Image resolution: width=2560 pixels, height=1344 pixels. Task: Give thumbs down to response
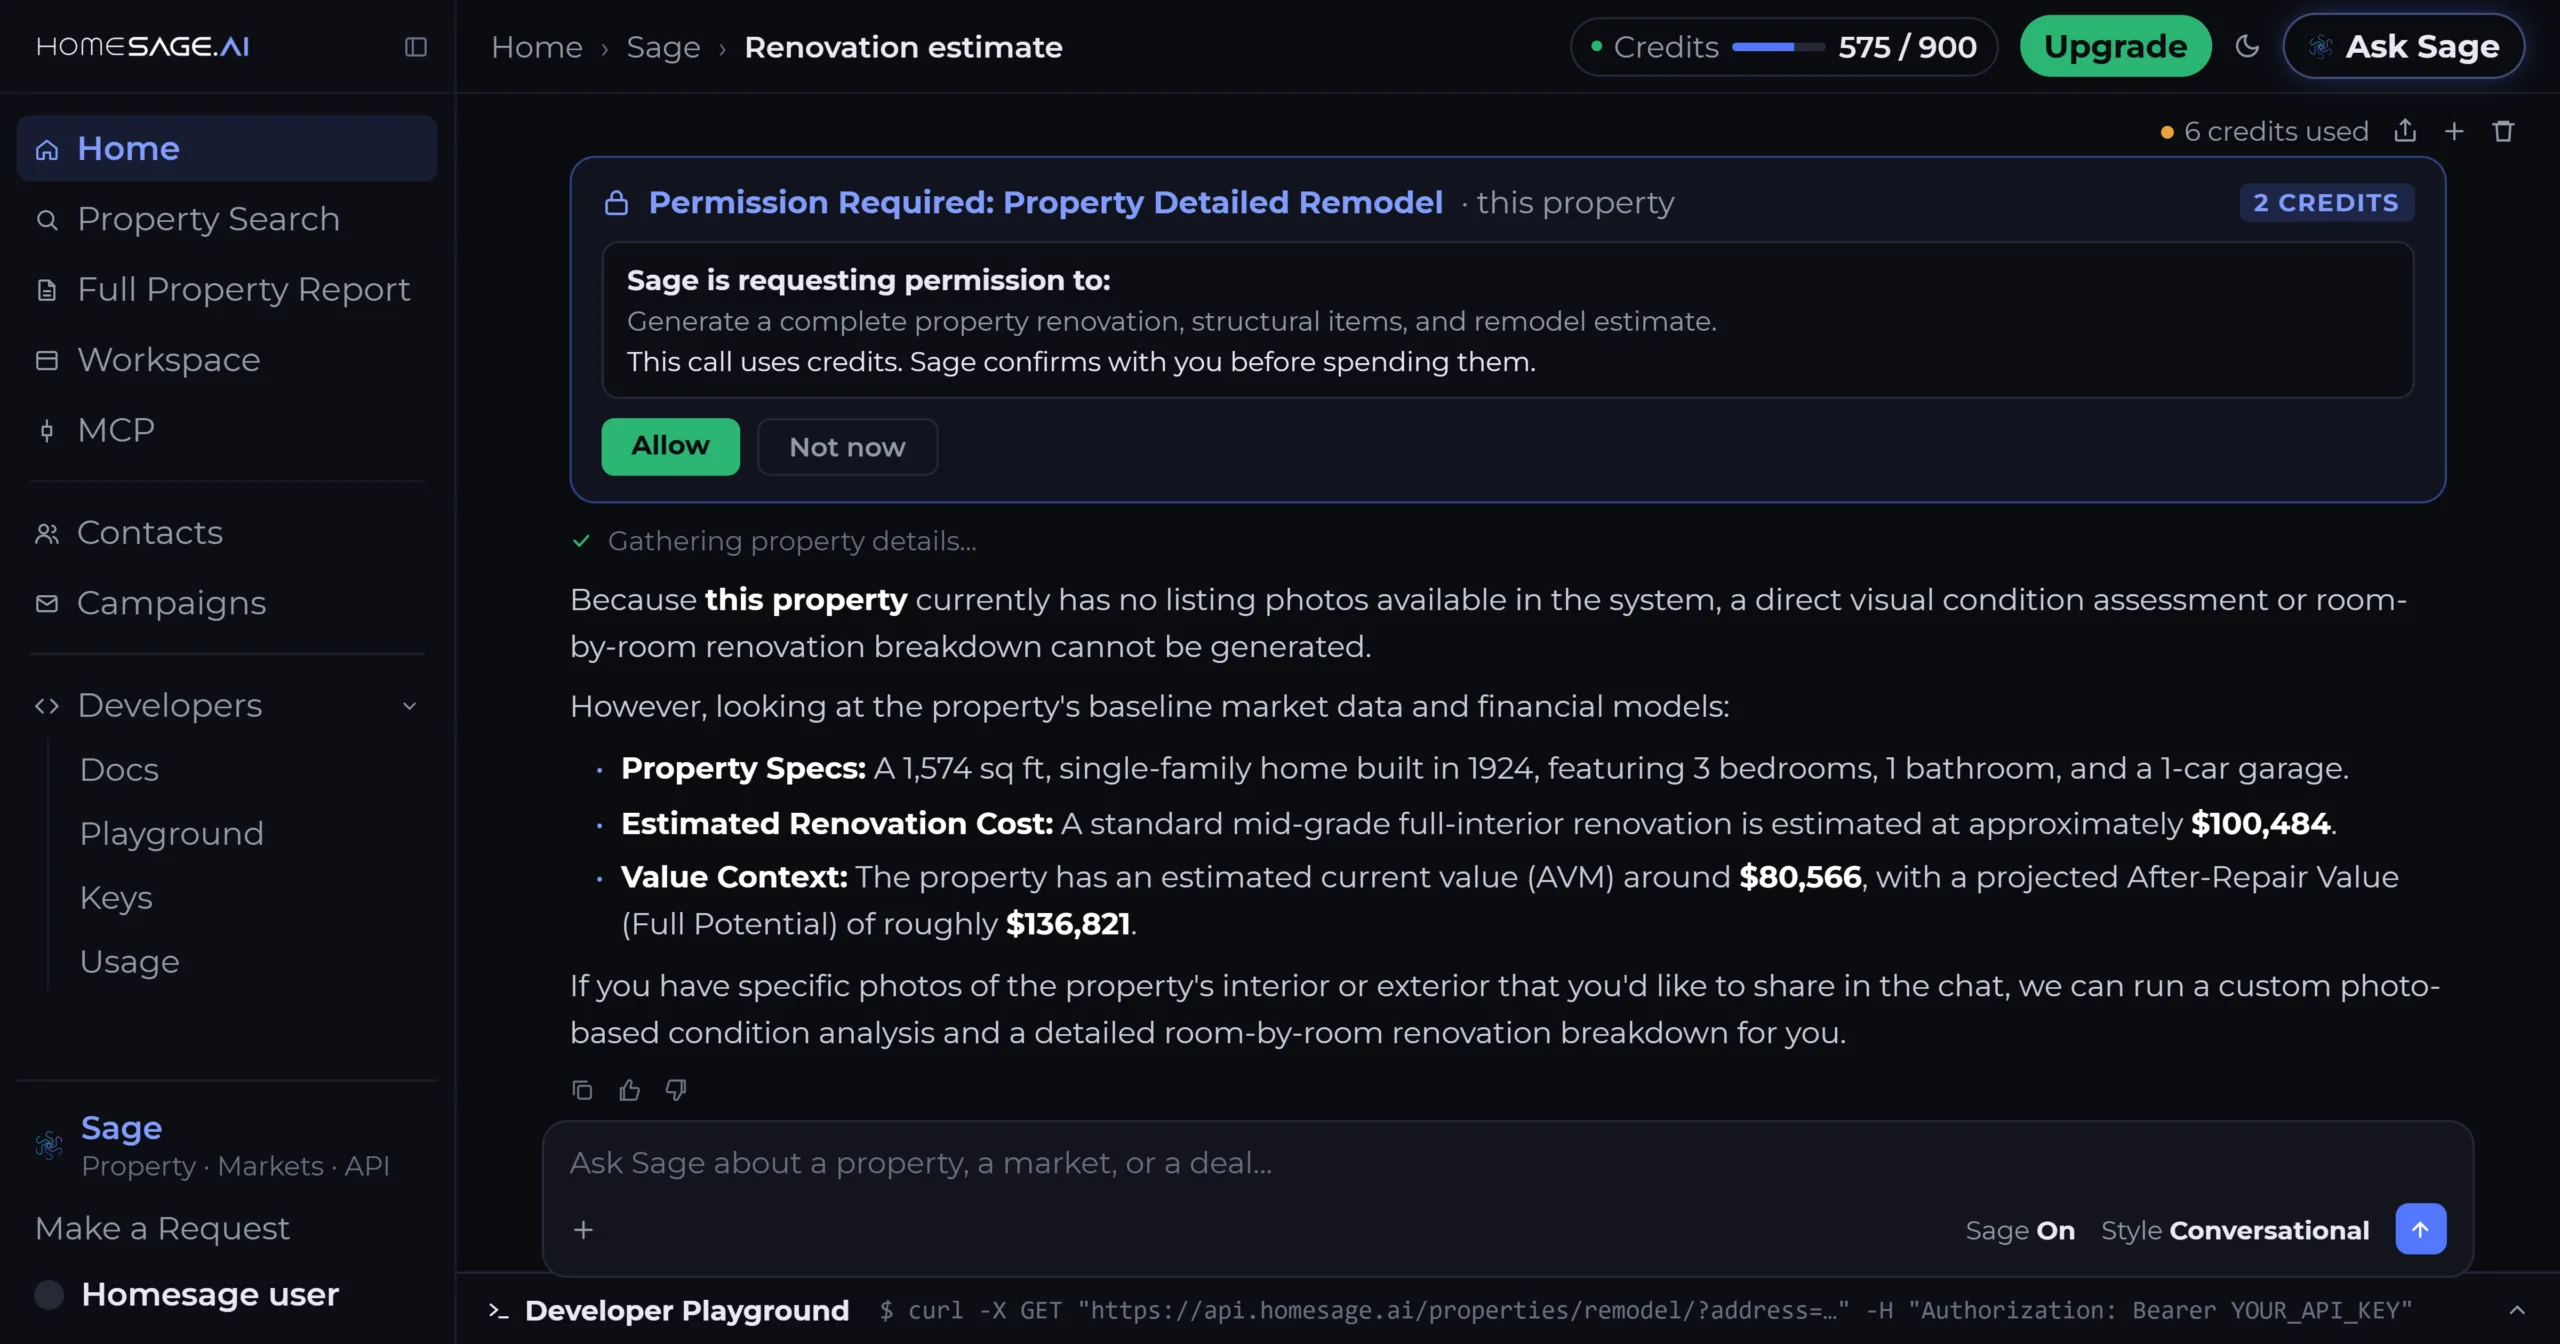pyautogui.click(x=676, y=1090)
